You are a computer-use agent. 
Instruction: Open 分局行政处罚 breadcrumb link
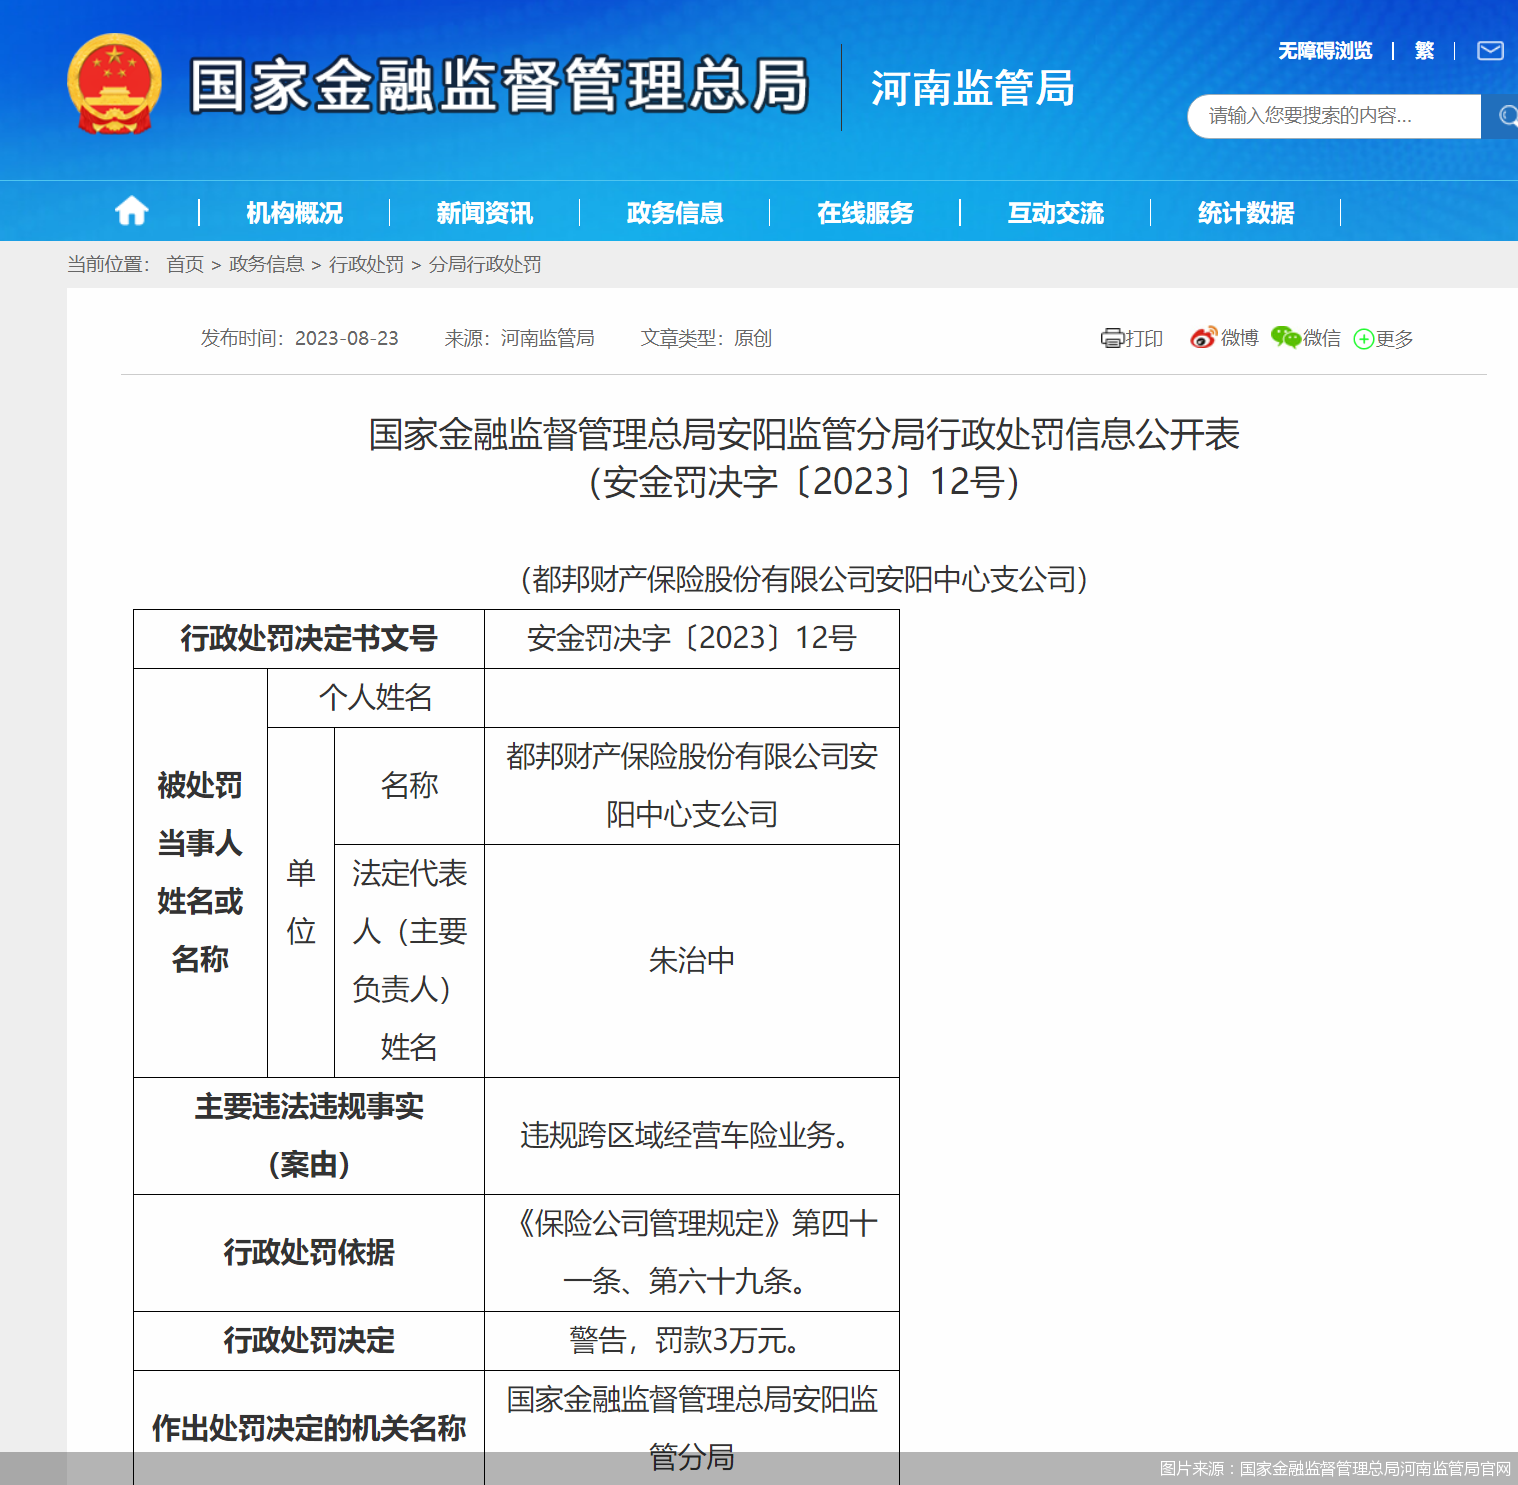486,264
